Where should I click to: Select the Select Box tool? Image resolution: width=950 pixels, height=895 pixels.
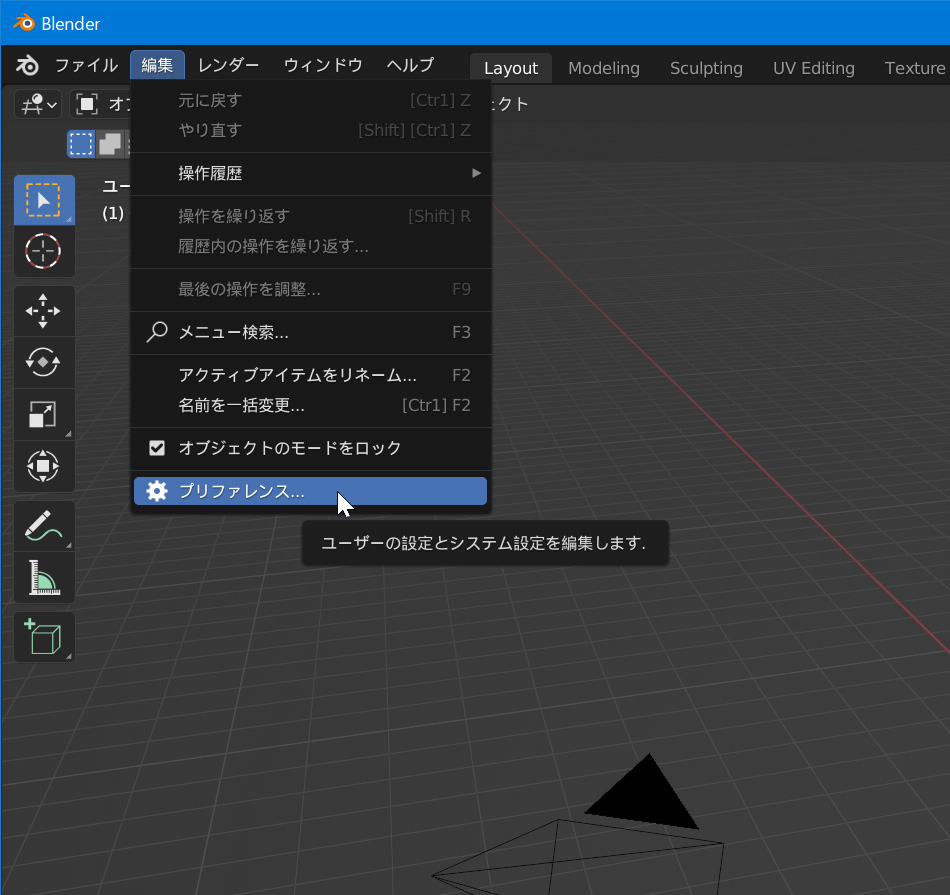44,200
